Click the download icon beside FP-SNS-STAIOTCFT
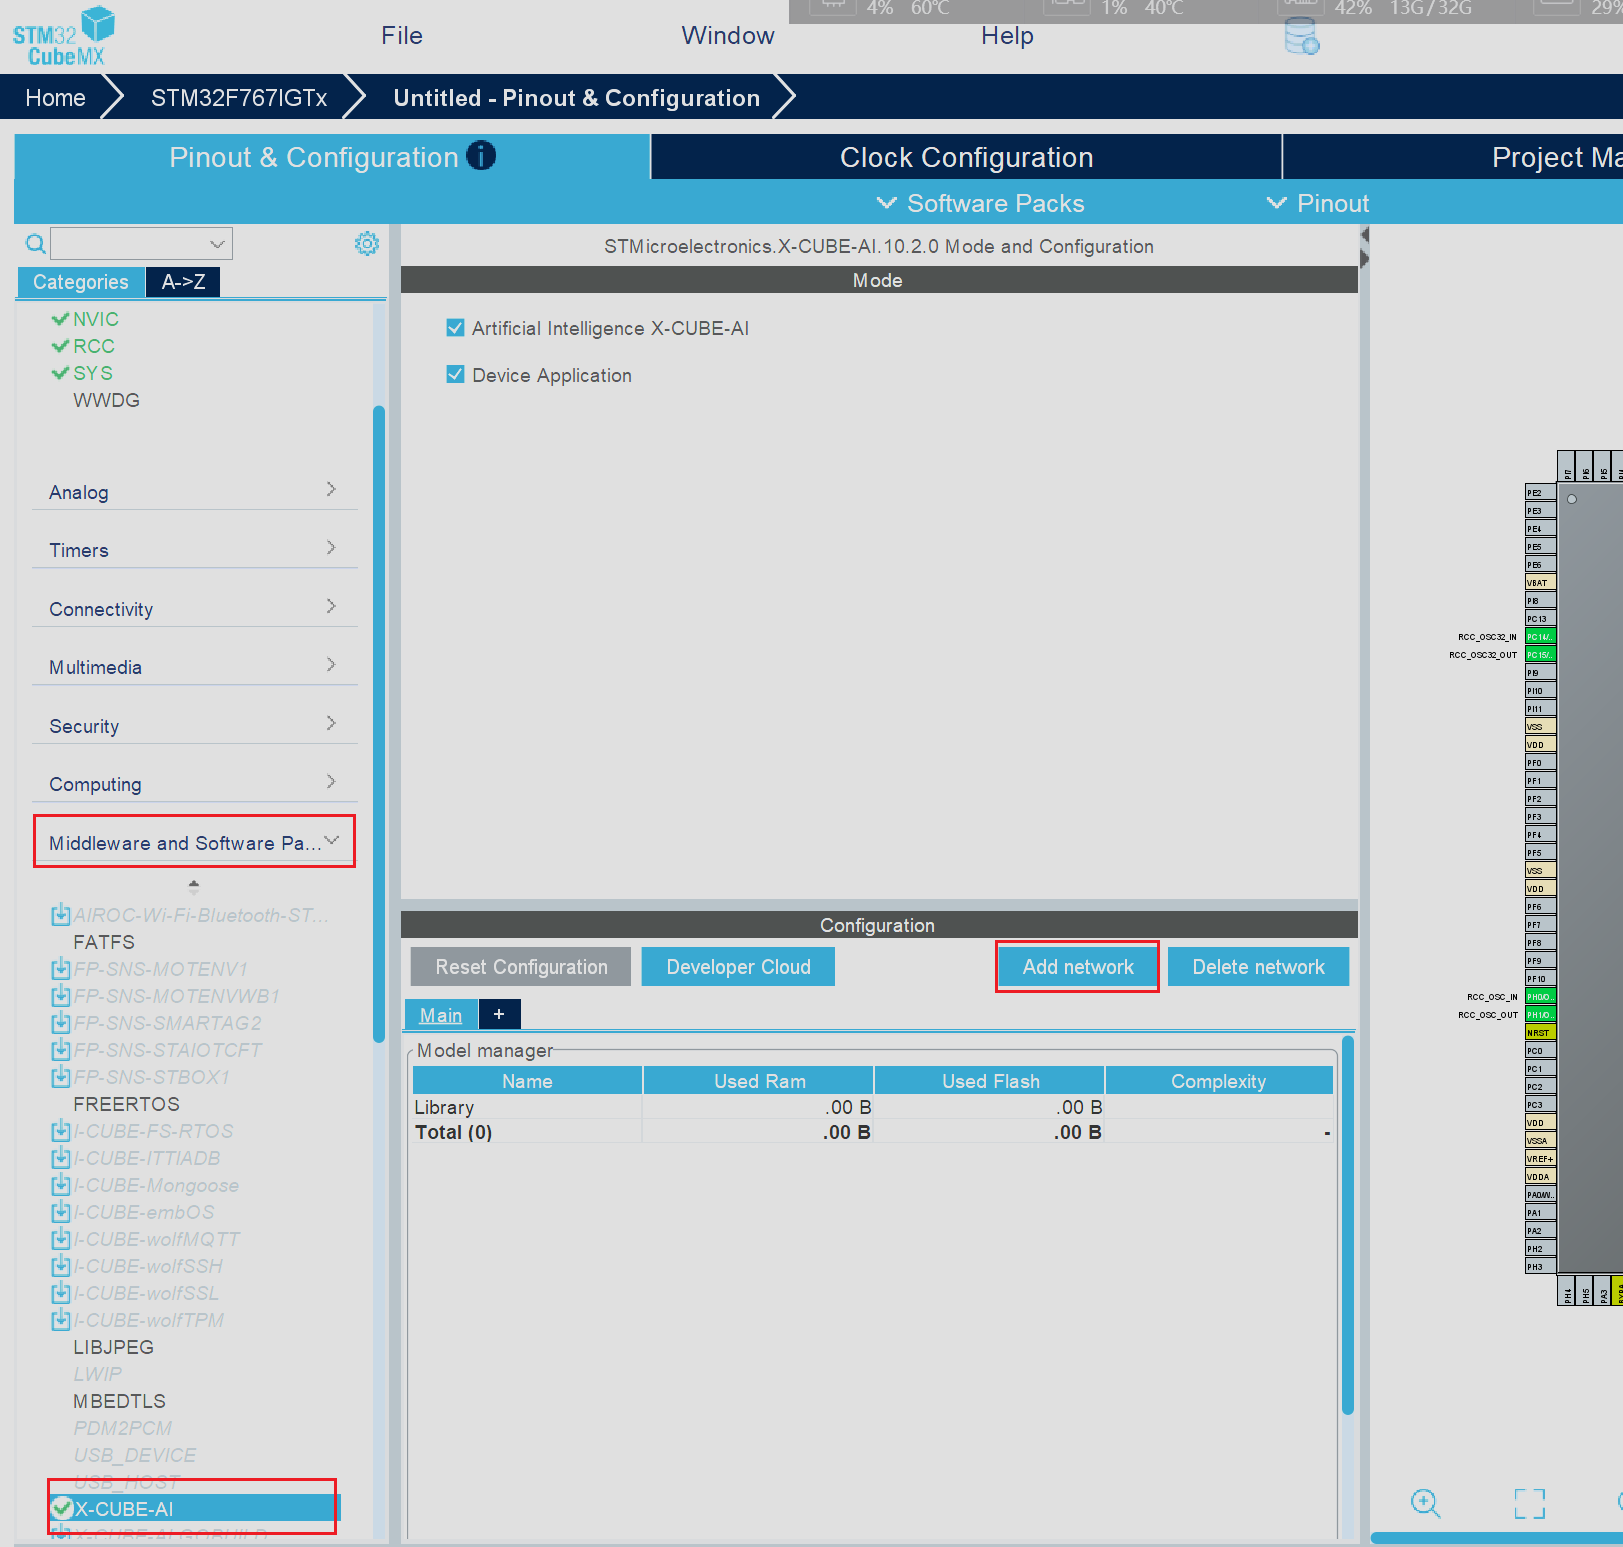Viewport: 1623px width, 1547px height. click(x=61, y=1049)
